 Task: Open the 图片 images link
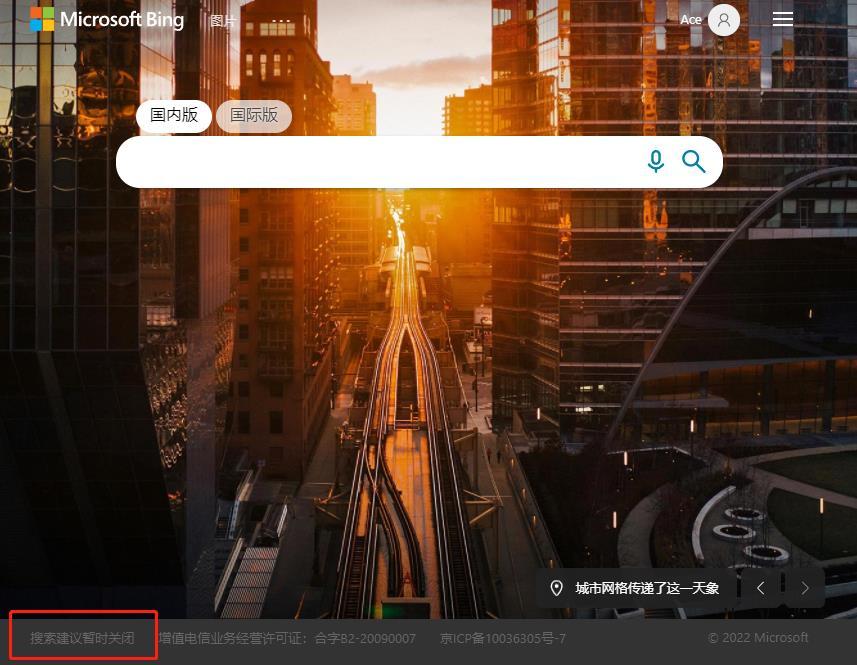point(223,21)
